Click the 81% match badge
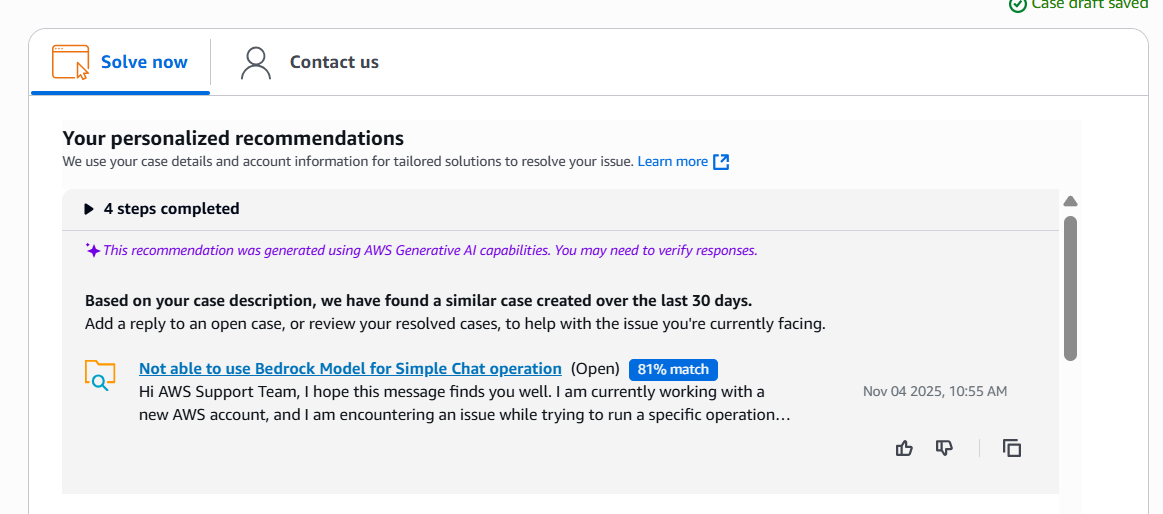1163x514 pixels. tap(673, 369)
